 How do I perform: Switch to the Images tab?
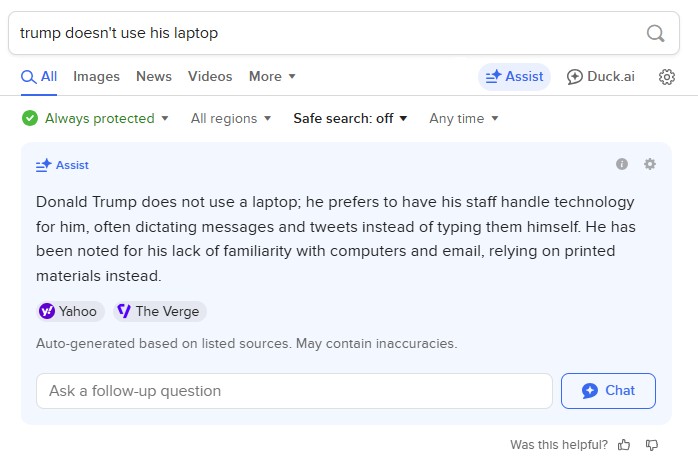click(x=97, y=77)
